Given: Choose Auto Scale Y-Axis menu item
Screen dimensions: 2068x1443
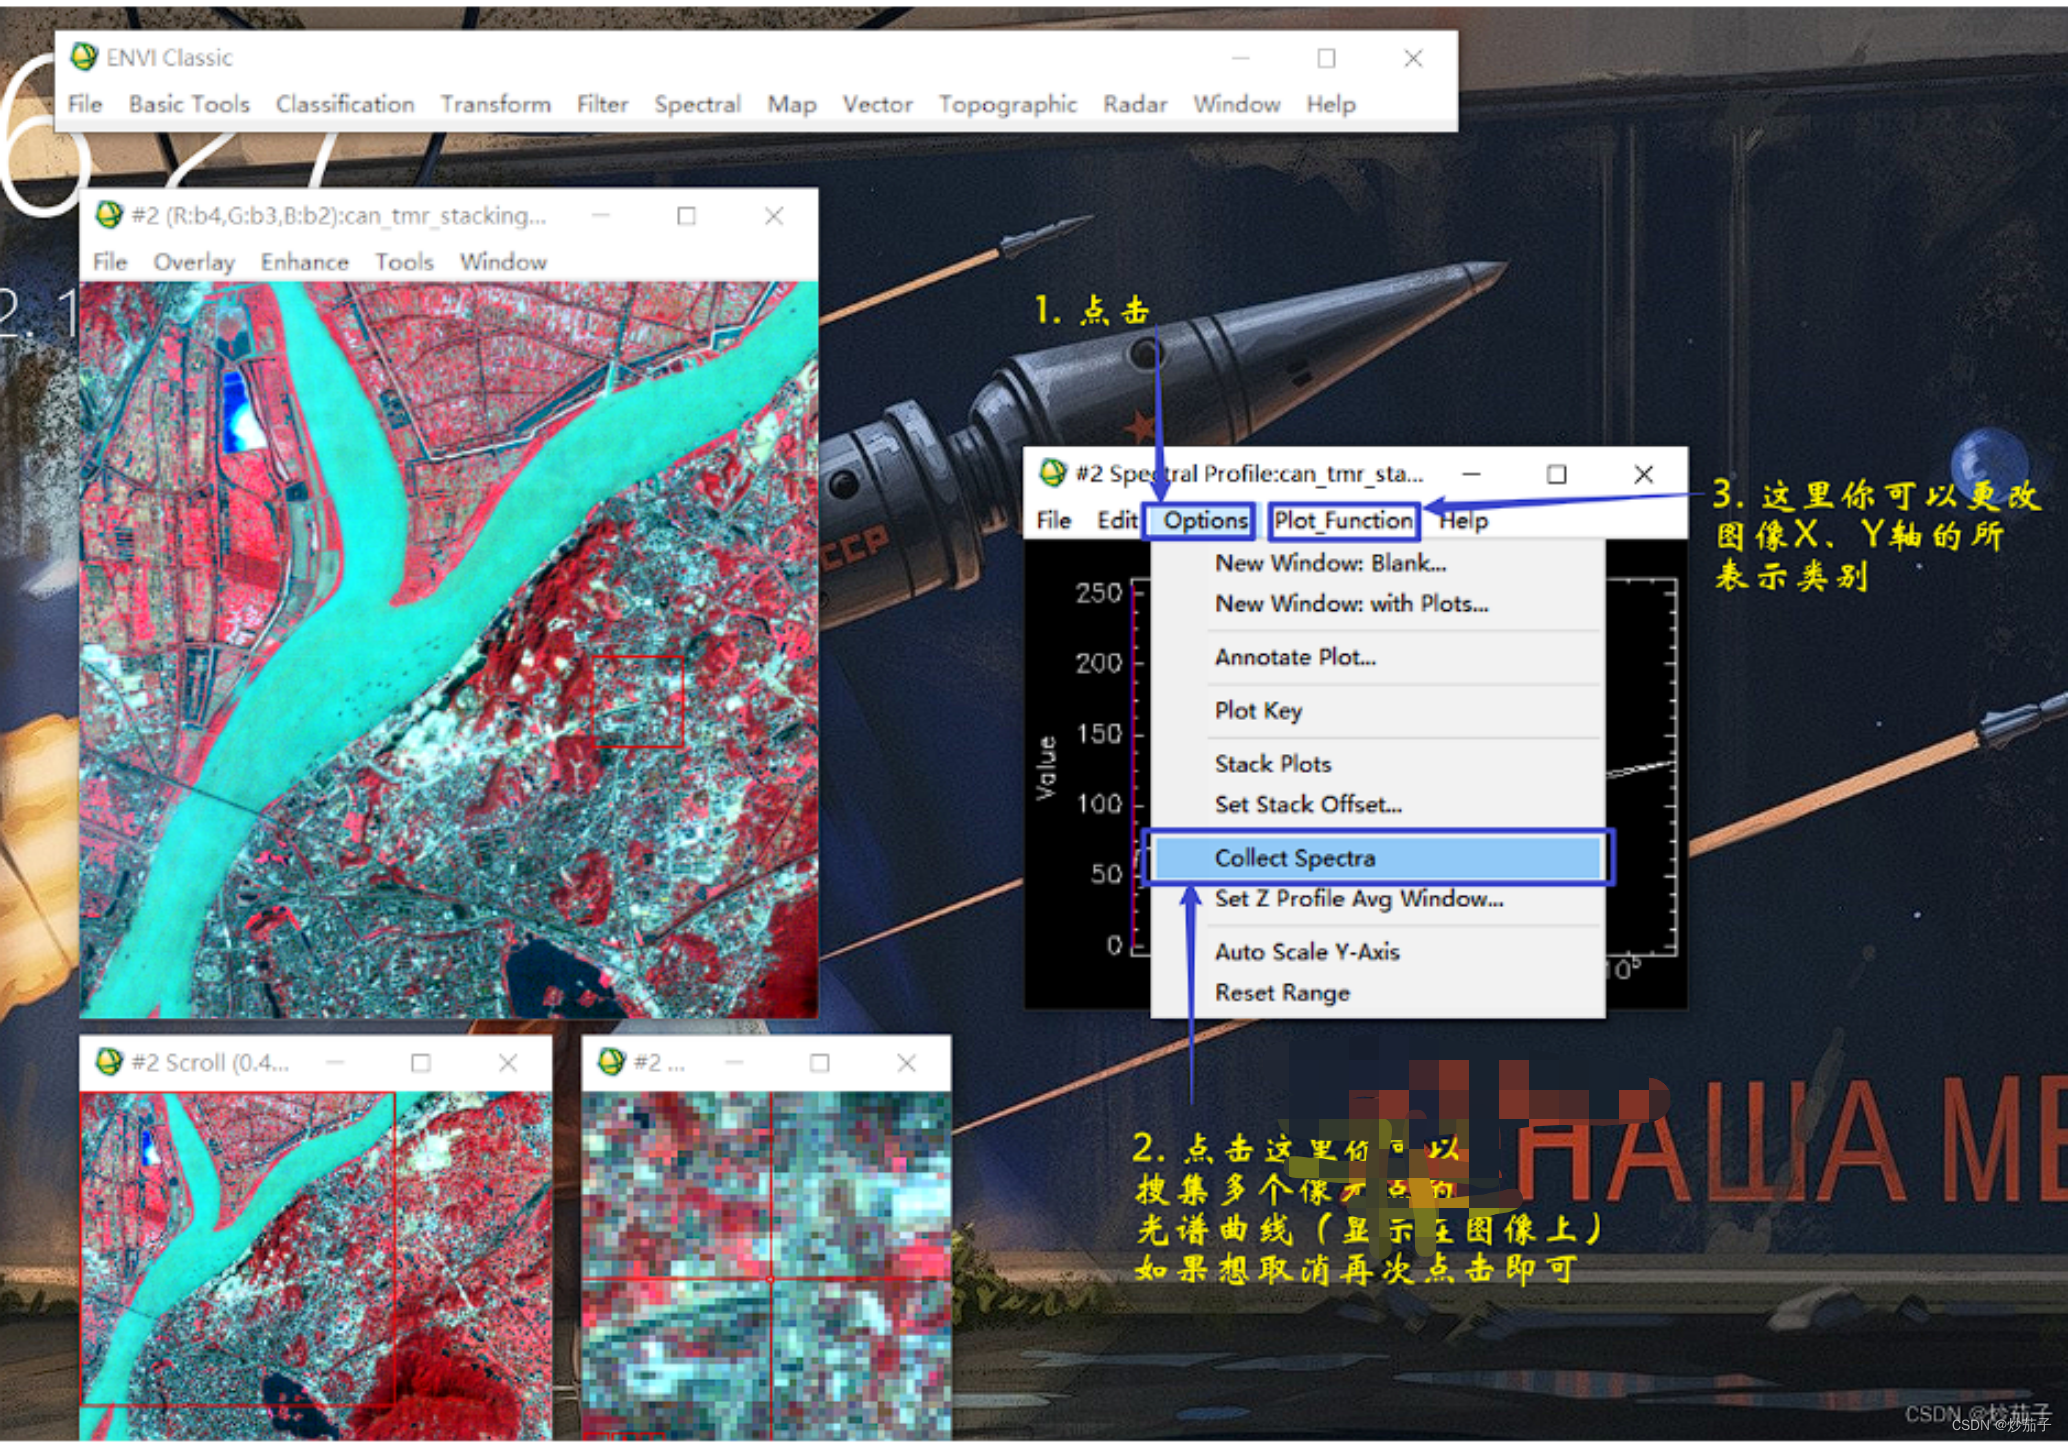Looking at the screenshot, I should point(1306,952).
